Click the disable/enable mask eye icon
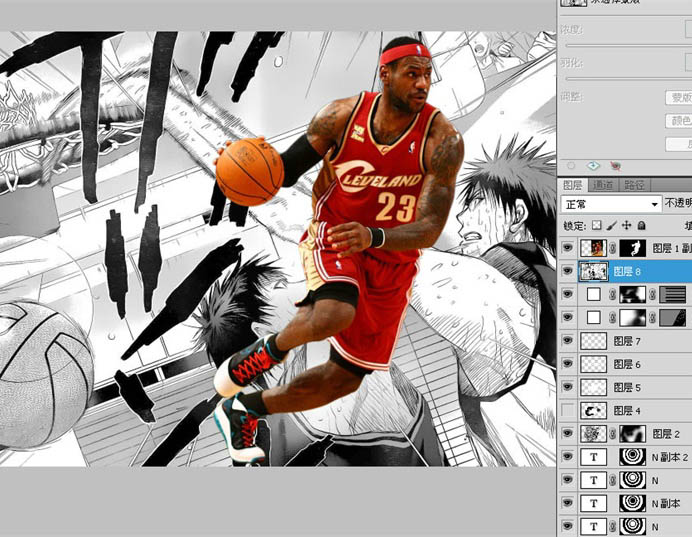 (616, 166)
